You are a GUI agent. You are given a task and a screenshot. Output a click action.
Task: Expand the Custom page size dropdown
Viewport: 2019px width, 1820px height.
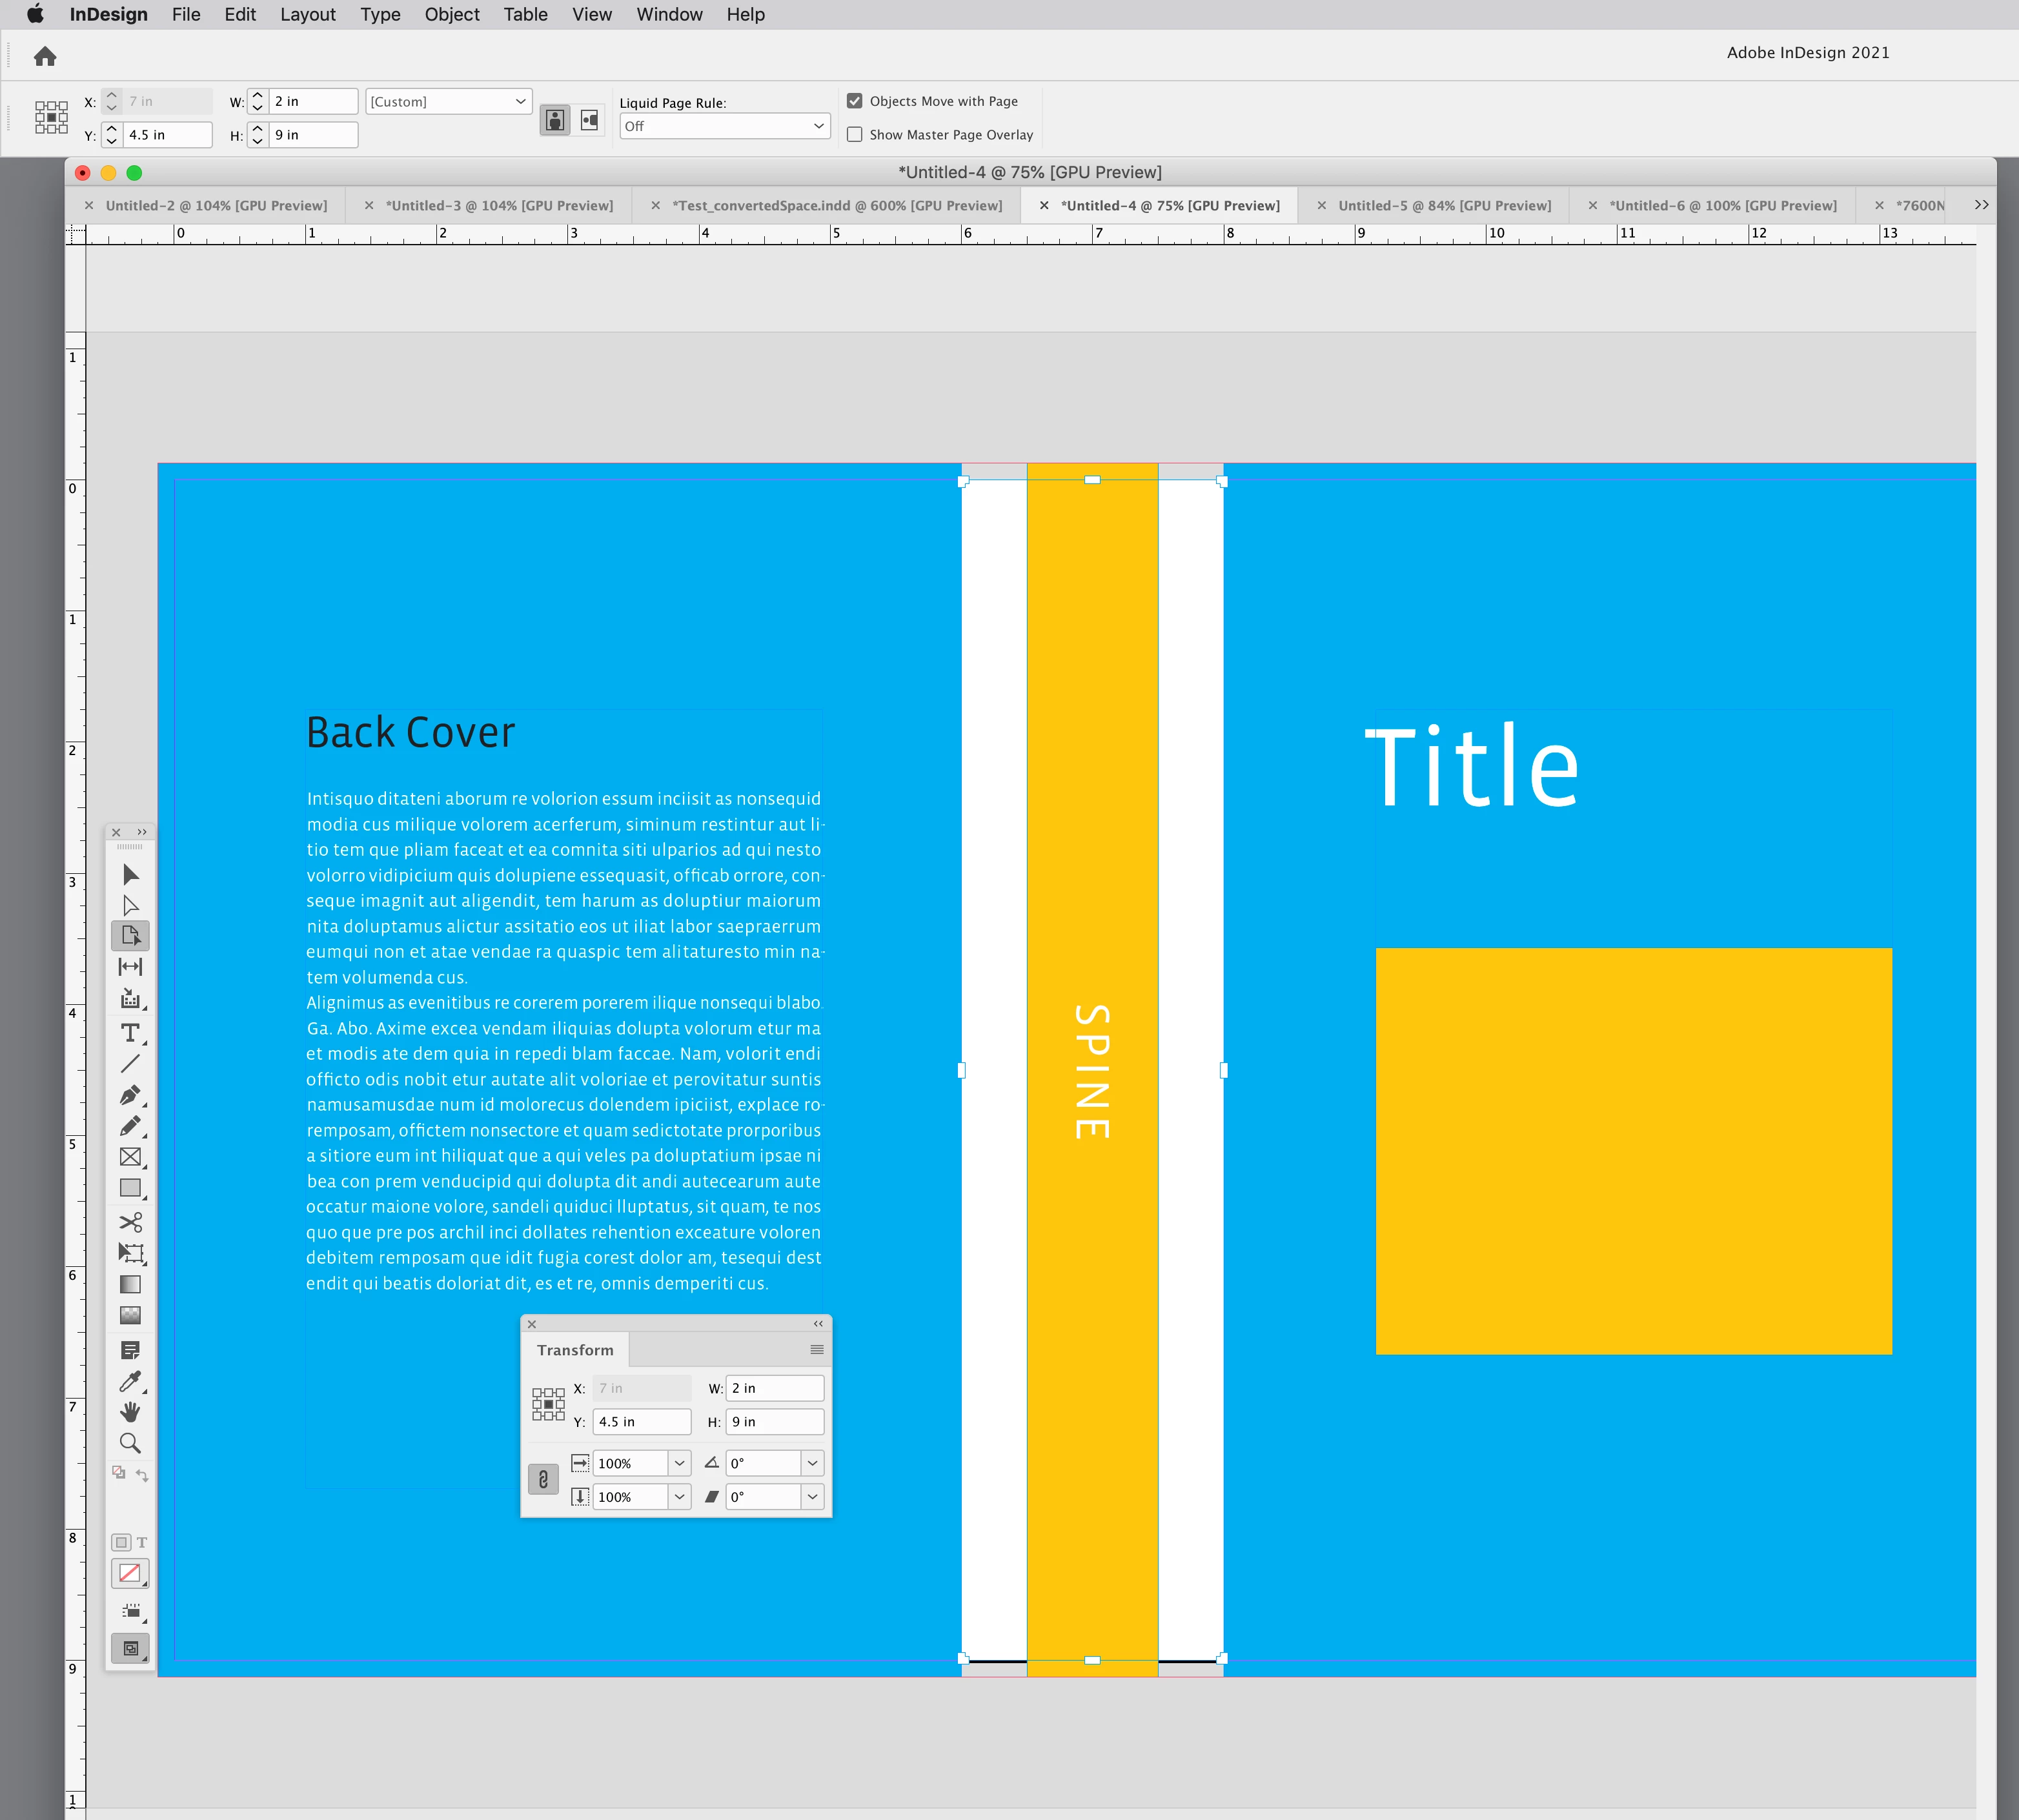point(448,101)
